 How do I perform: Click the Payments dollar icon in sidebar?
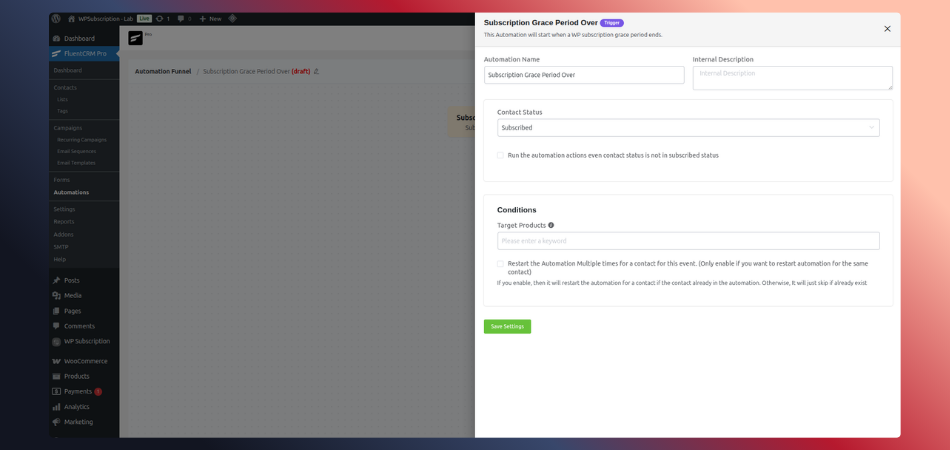click(x=56, y=392)
